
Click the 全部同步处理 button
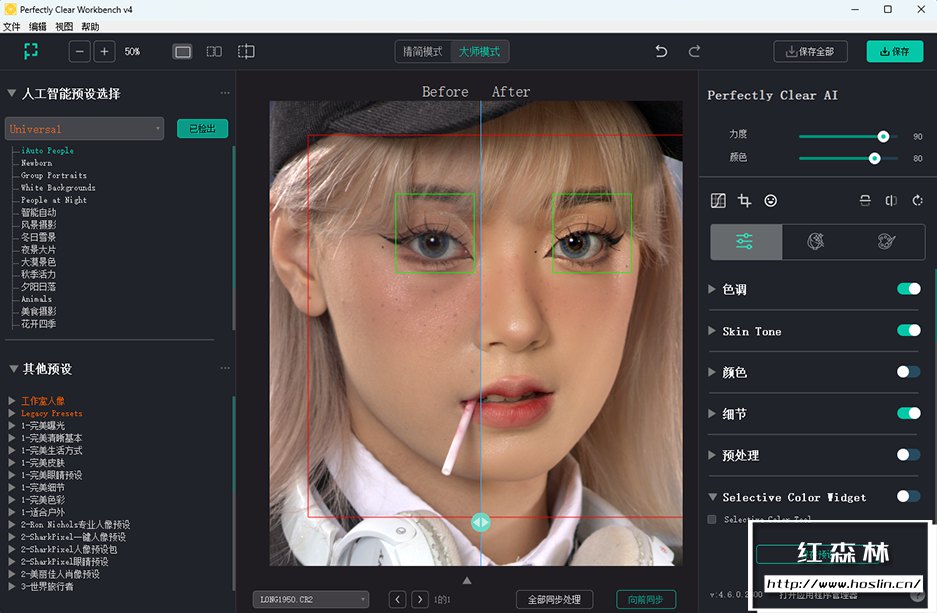point(554,599)
